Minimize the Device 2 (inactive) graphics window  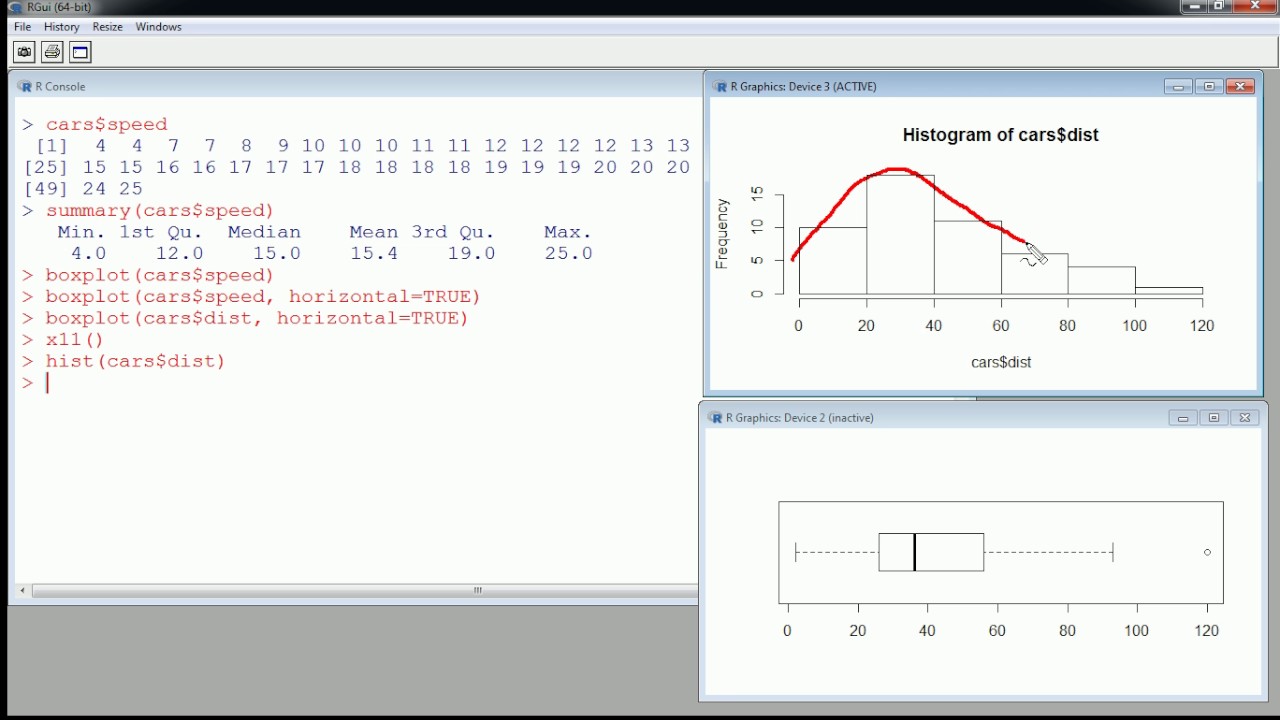click(x=1183, y=418)
